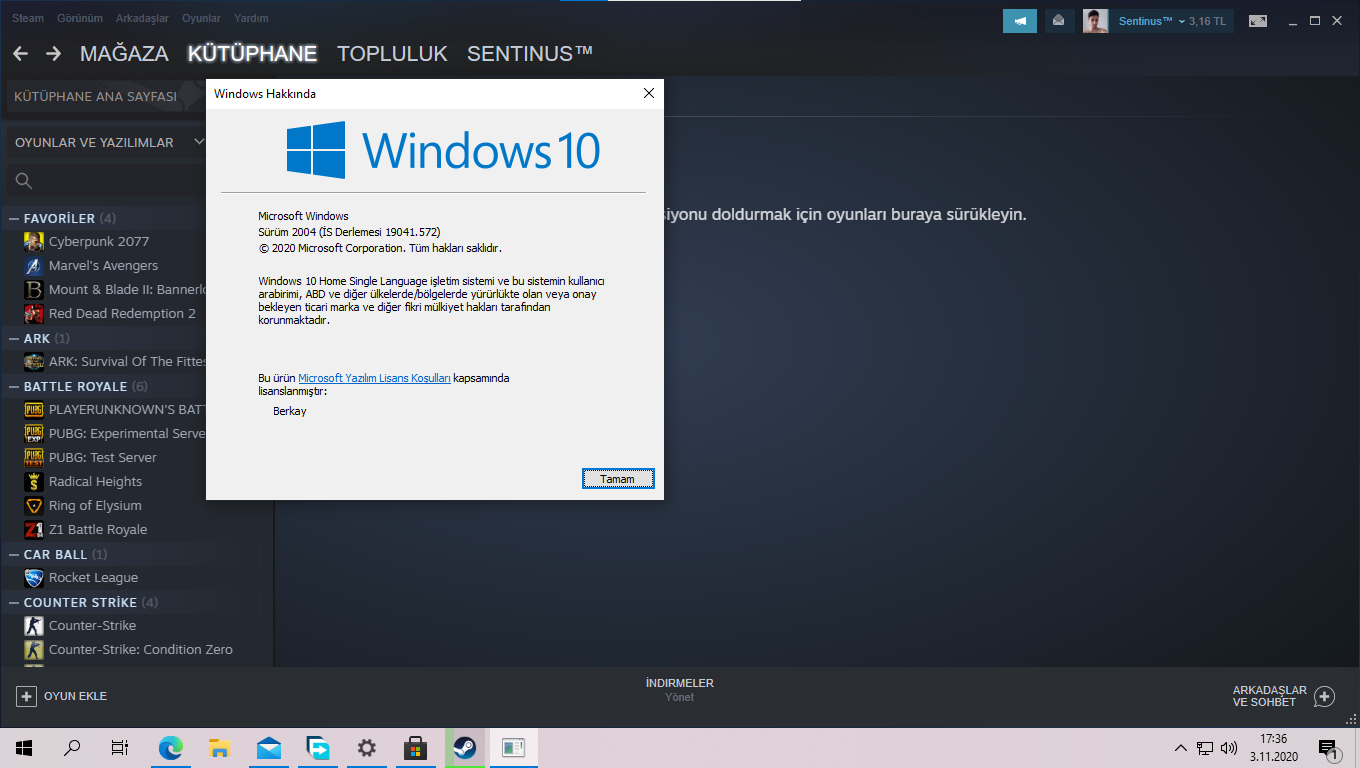Open the OYUNLAR VE YAZILIMLAR dropdown
Viewport: 1360px width, 768px height.
[x=108, y=143]
